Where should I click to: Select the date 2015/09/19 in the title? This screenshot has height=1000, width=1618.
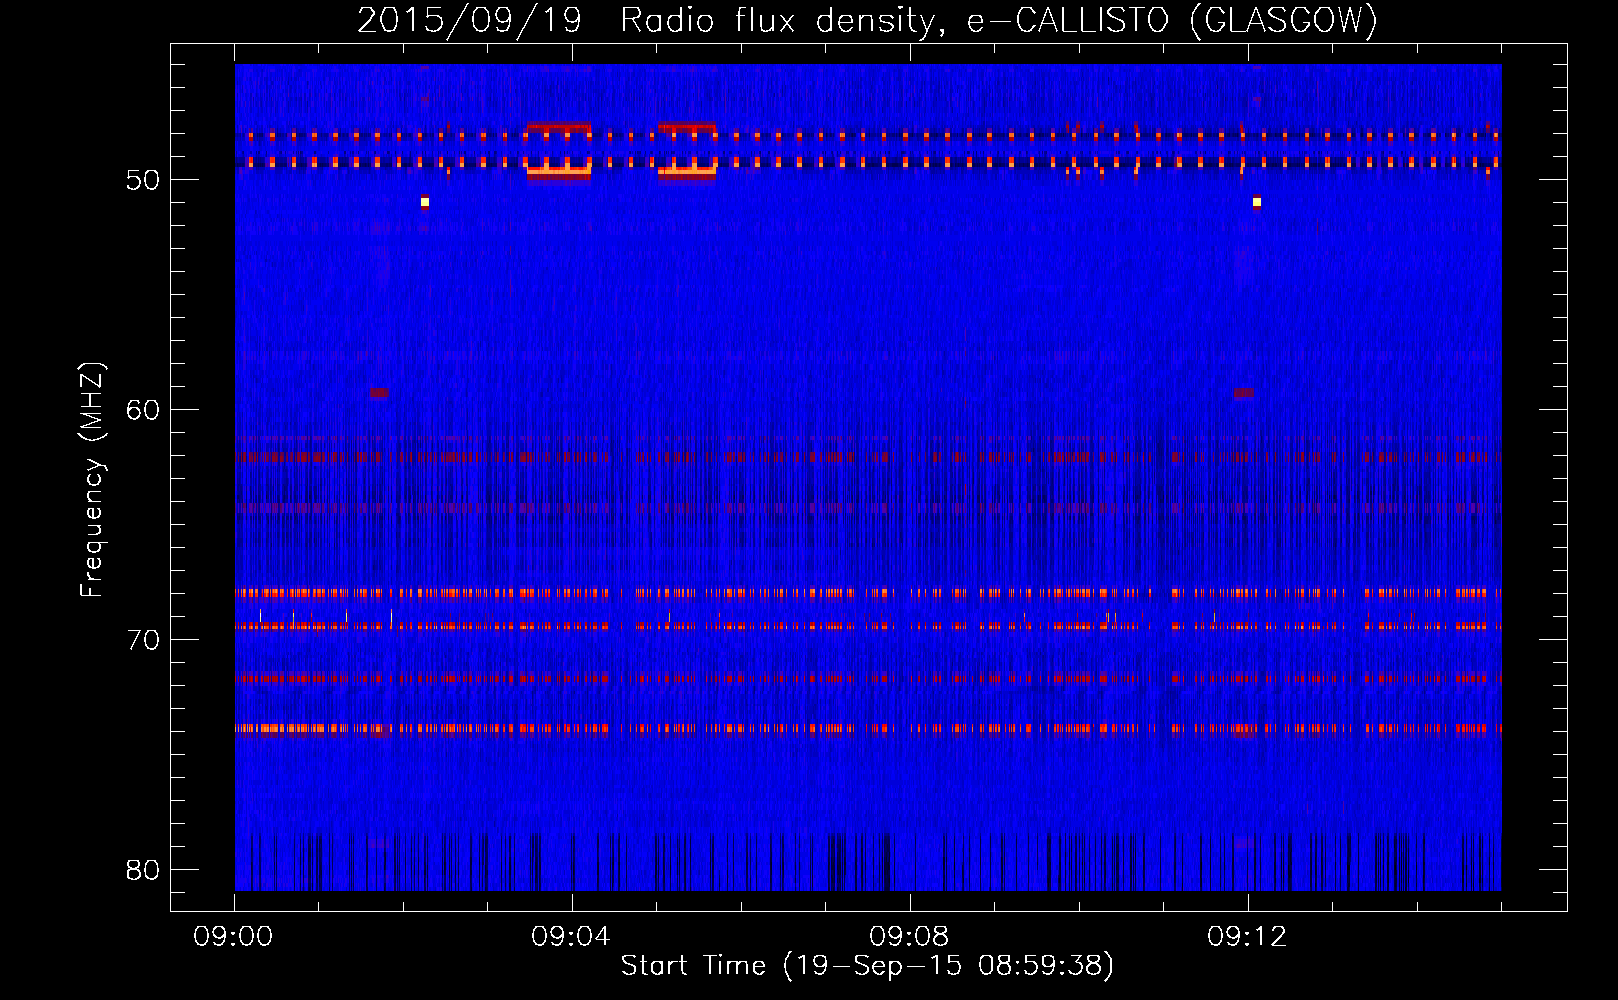(469, 20)
